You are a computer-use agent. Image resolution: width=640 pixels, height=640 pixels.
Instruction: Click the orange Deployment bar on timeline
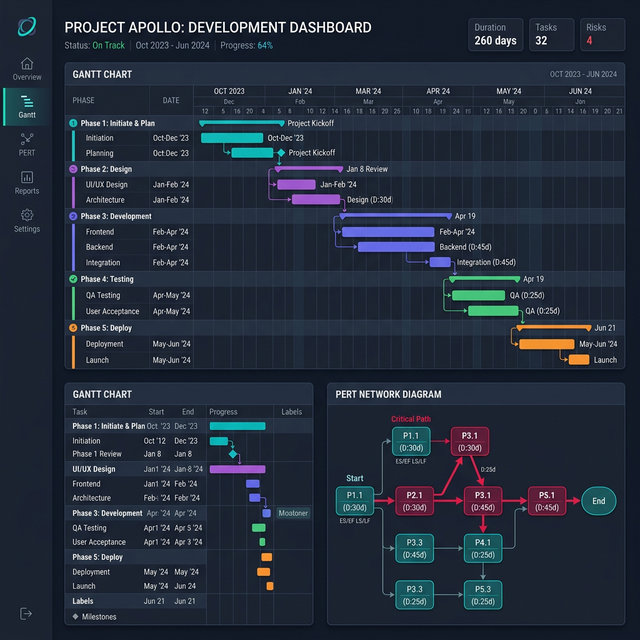(x=546, y=344)
